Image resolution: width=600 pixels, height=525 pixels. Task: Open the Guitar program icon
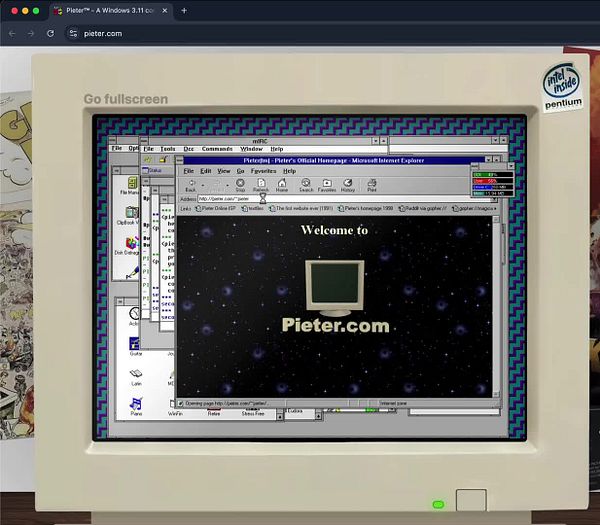pyautogui.click(x=134, y=343)
